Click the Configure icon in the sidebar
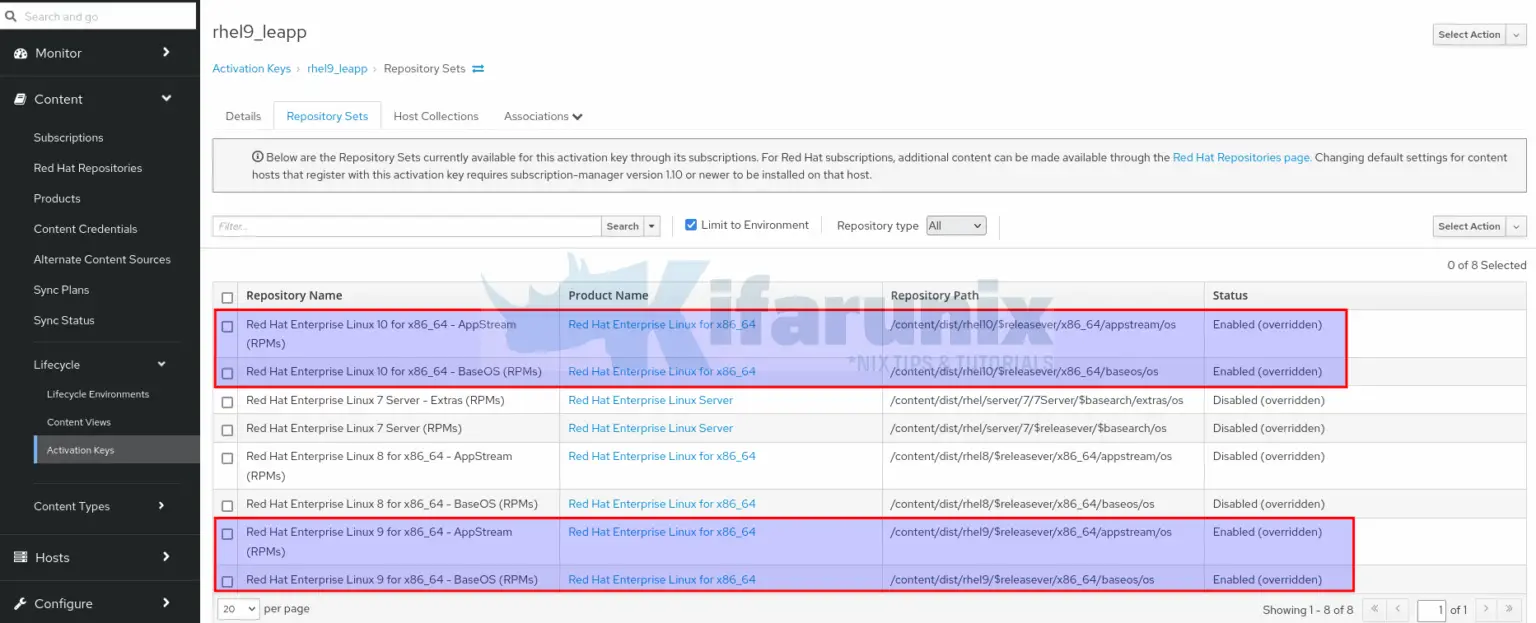 pyautogui.click(x=18, y=603)
